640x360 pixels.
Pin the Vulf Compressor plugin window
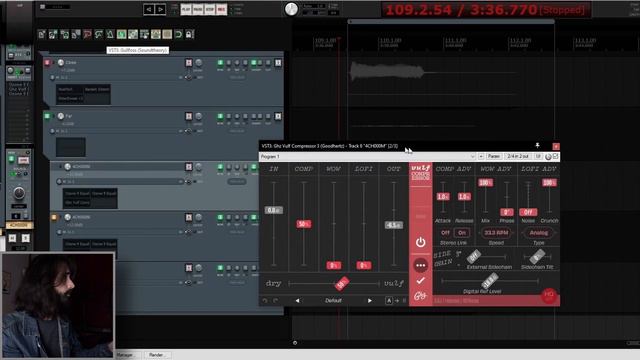537,146
